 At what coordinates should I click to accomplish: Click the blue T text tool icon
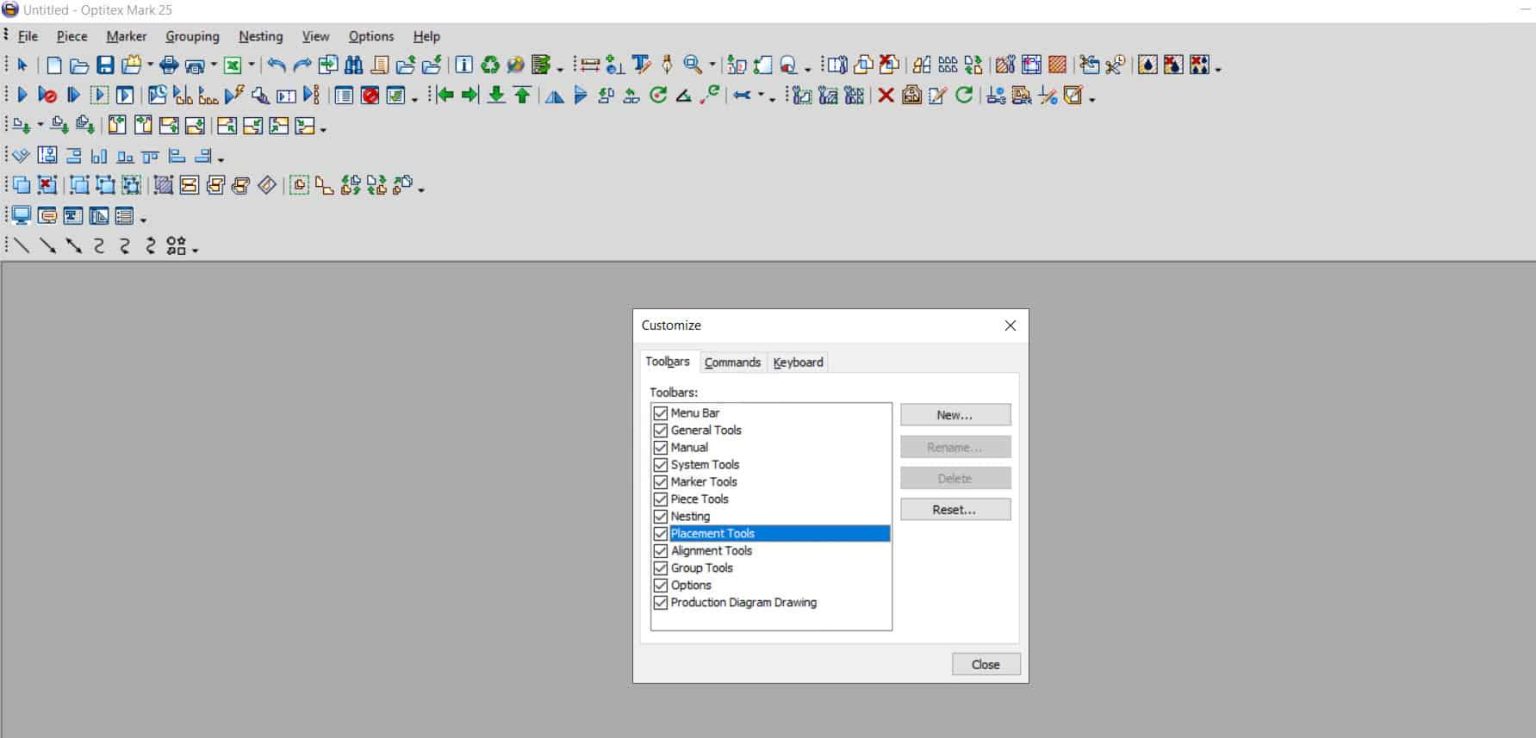(x=641, y=65)
